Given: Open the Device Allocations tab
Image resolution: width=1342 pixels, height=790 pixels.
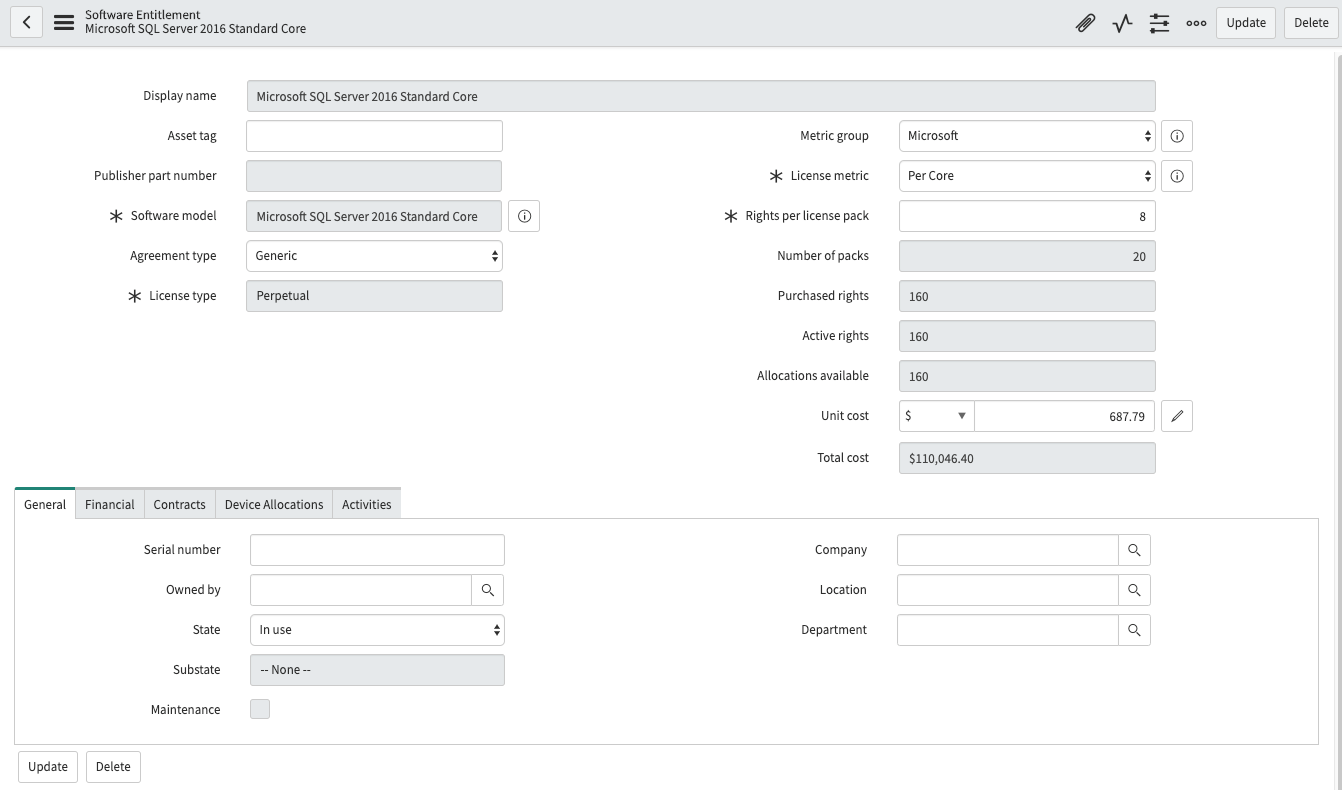Looking at the screenshot, I should point(274,504).
